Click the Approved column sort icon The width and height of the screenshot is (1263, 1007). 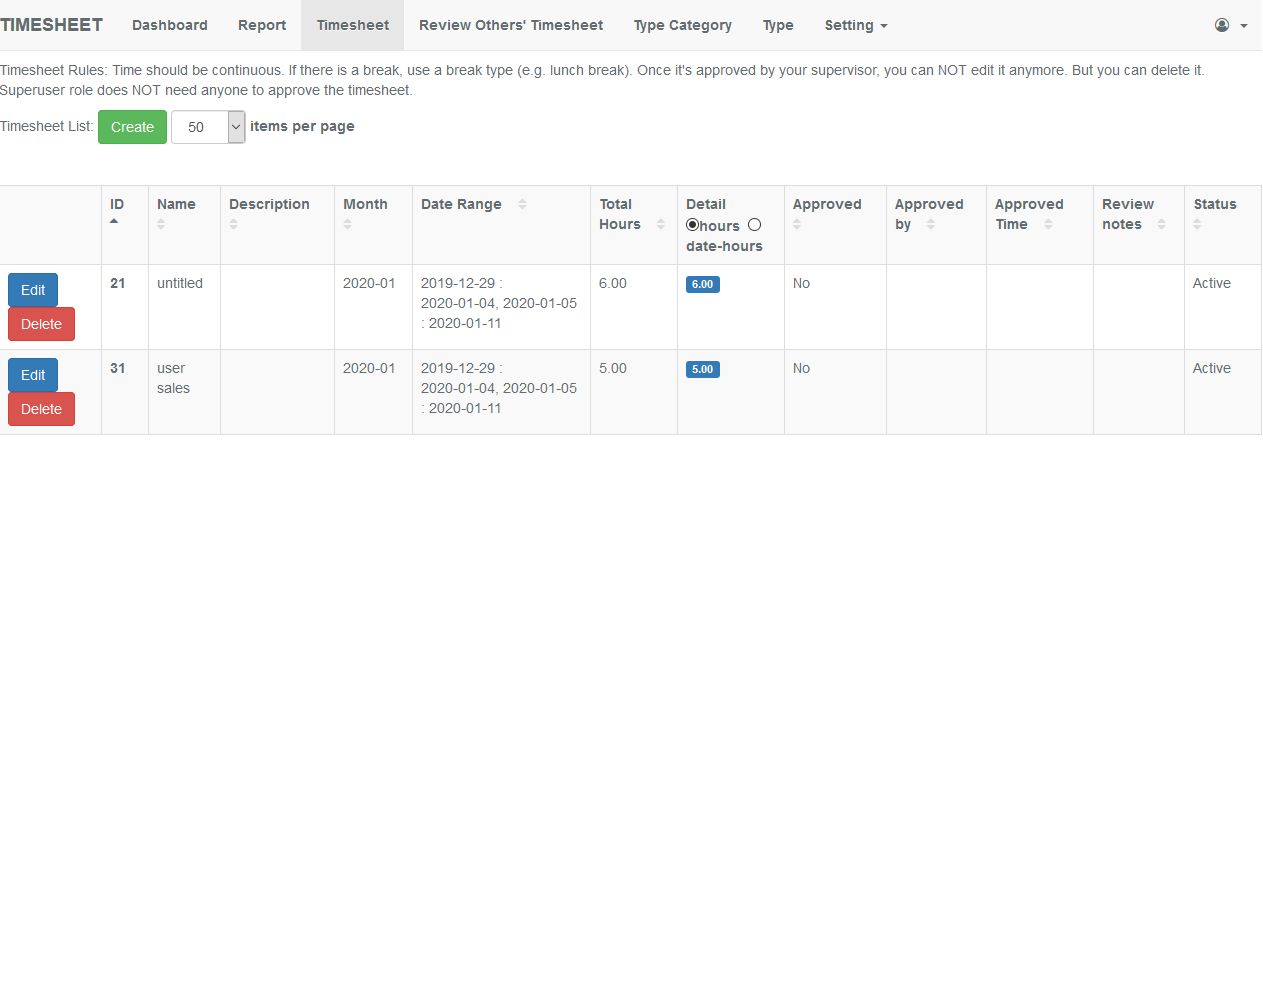(x=796, y=226)
